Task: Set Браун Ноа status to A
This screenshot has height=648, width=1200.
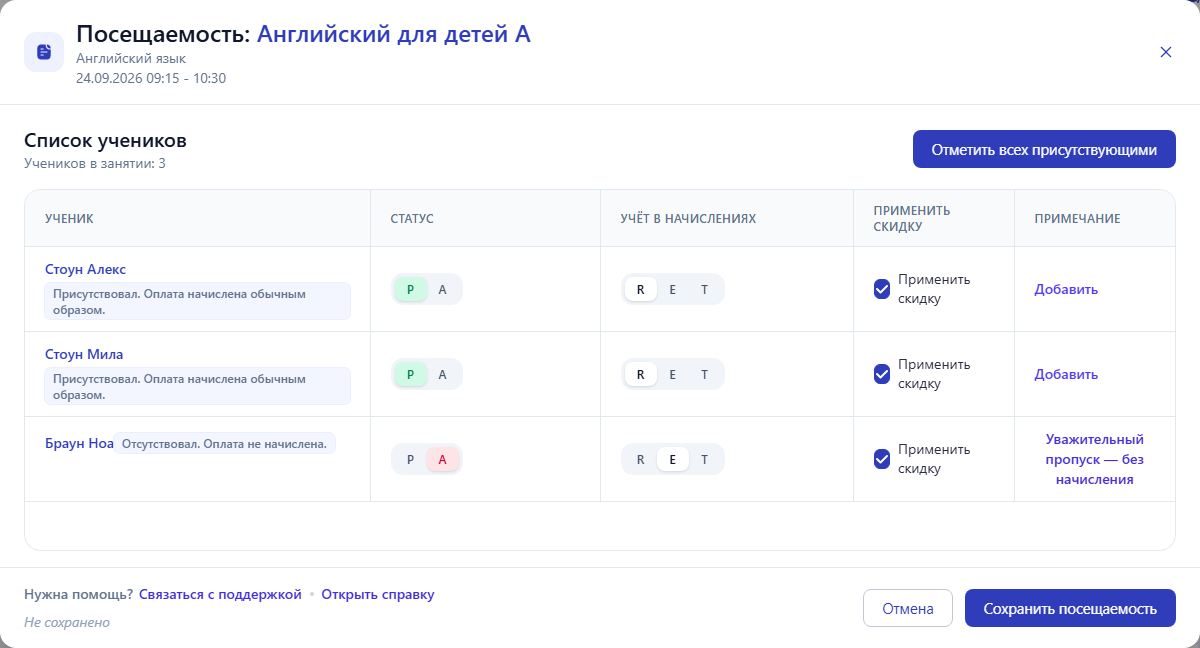Action: 443,459
